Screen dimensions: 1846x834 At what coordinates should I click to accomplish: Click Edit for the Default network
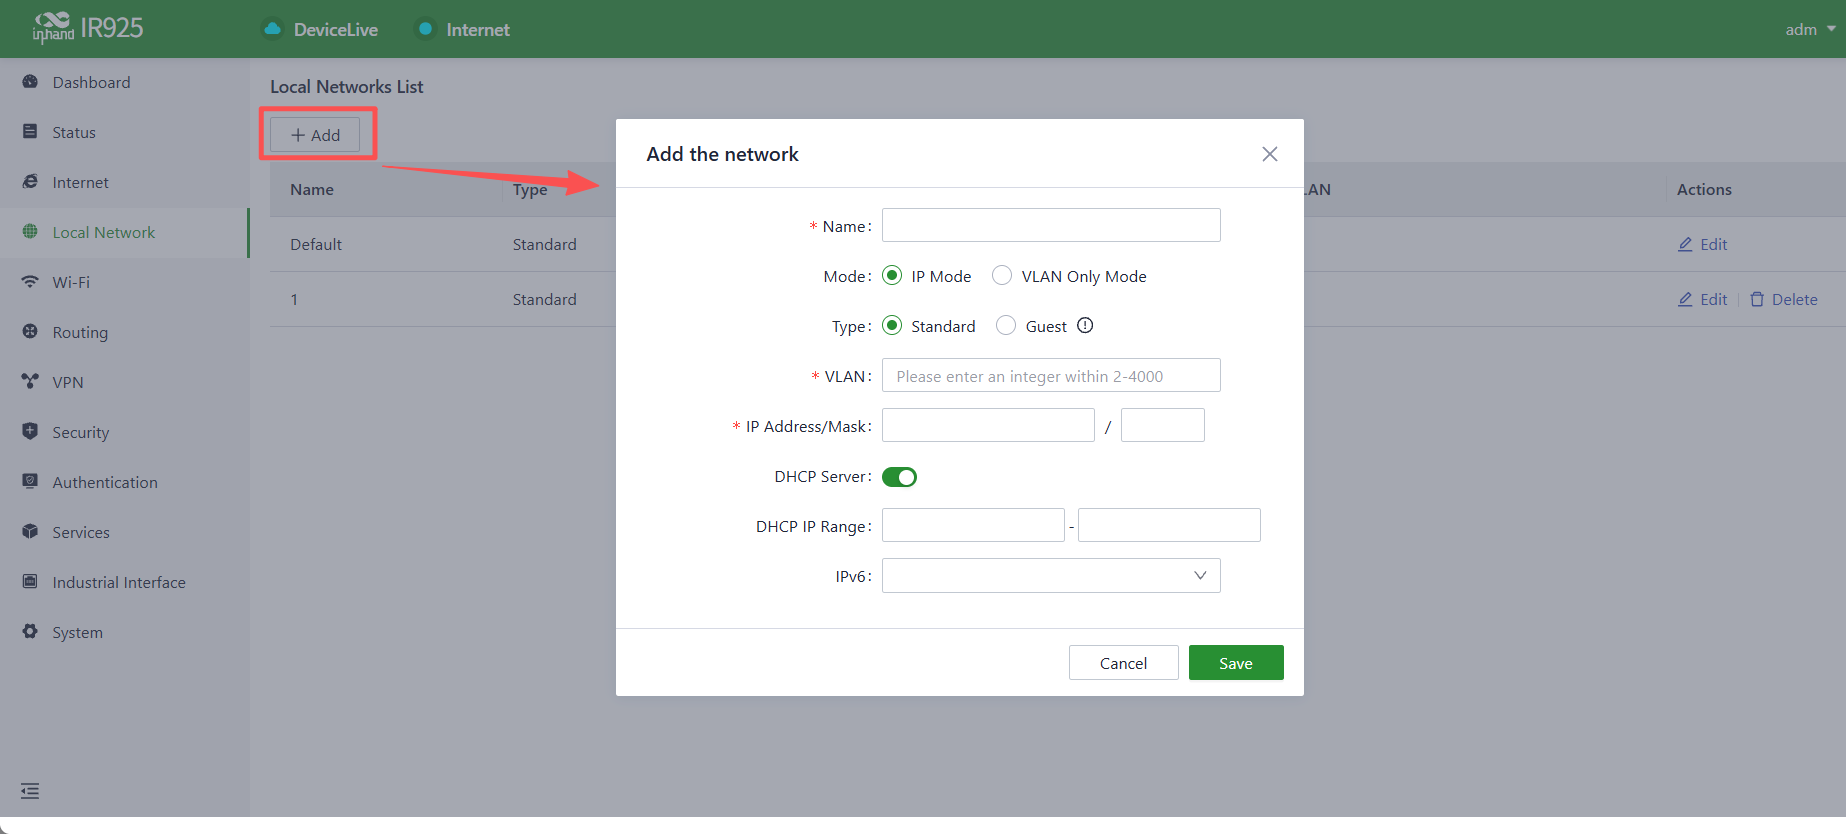[x=1703, y=244]
